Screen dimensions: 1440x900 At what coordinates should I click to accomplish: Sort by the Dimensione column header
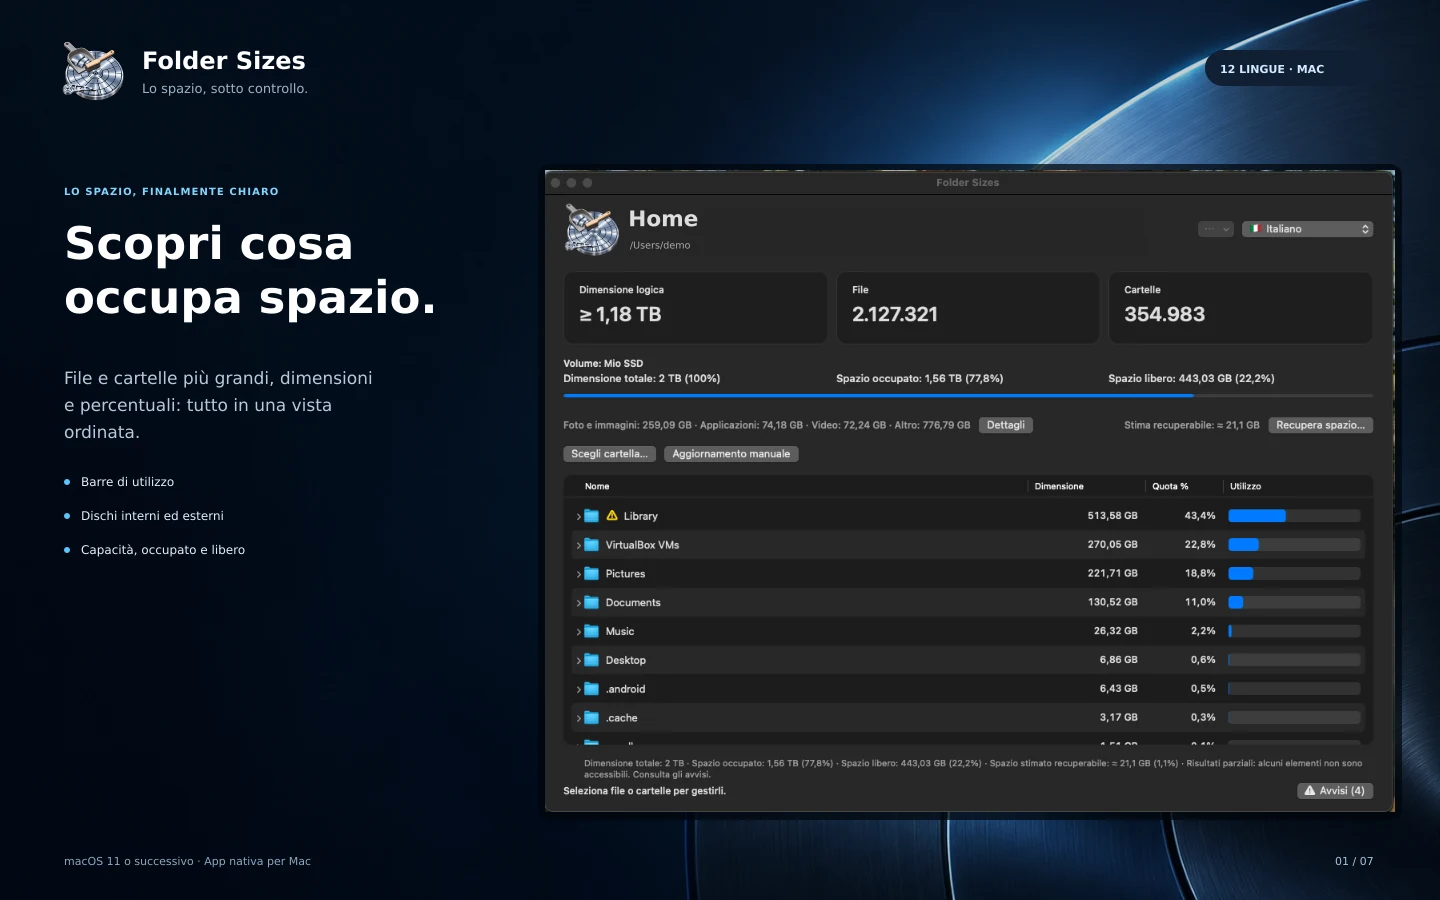[x=1059, y=486]
